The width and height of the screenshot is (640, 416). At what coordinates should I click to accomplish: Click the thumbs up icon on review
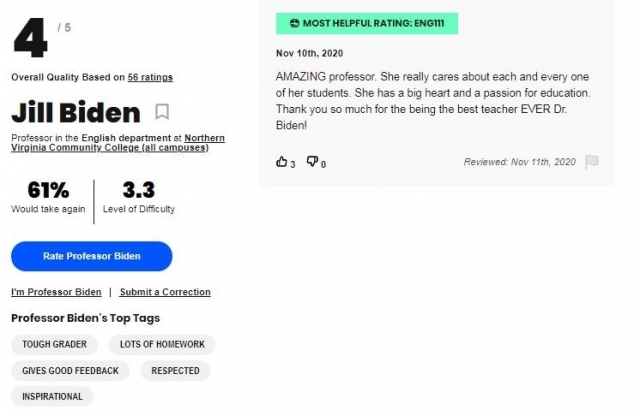(281, 162)
